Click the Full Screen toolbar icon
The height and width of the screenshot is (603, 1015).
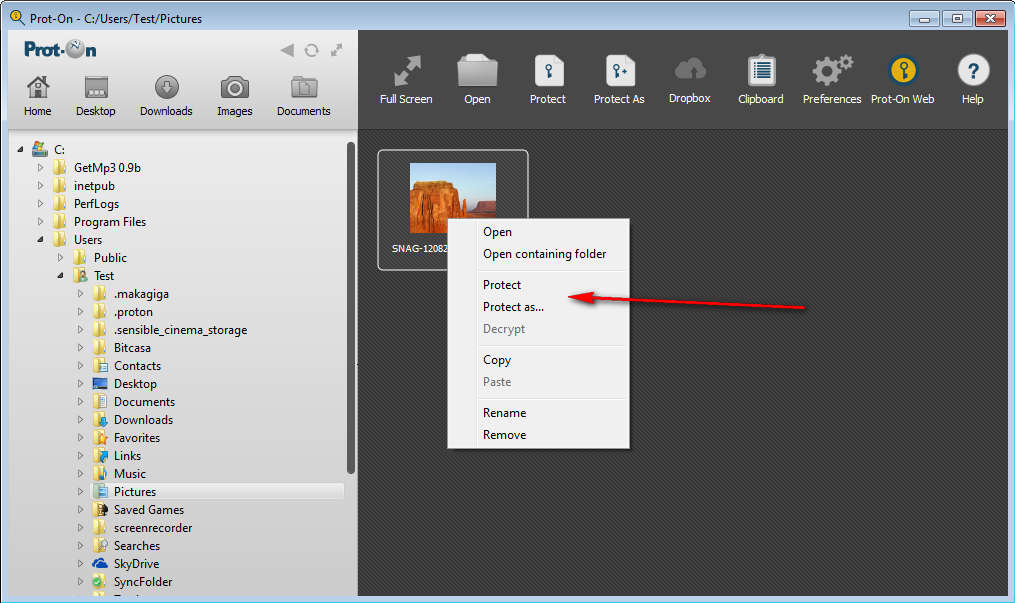click(406, 73)
